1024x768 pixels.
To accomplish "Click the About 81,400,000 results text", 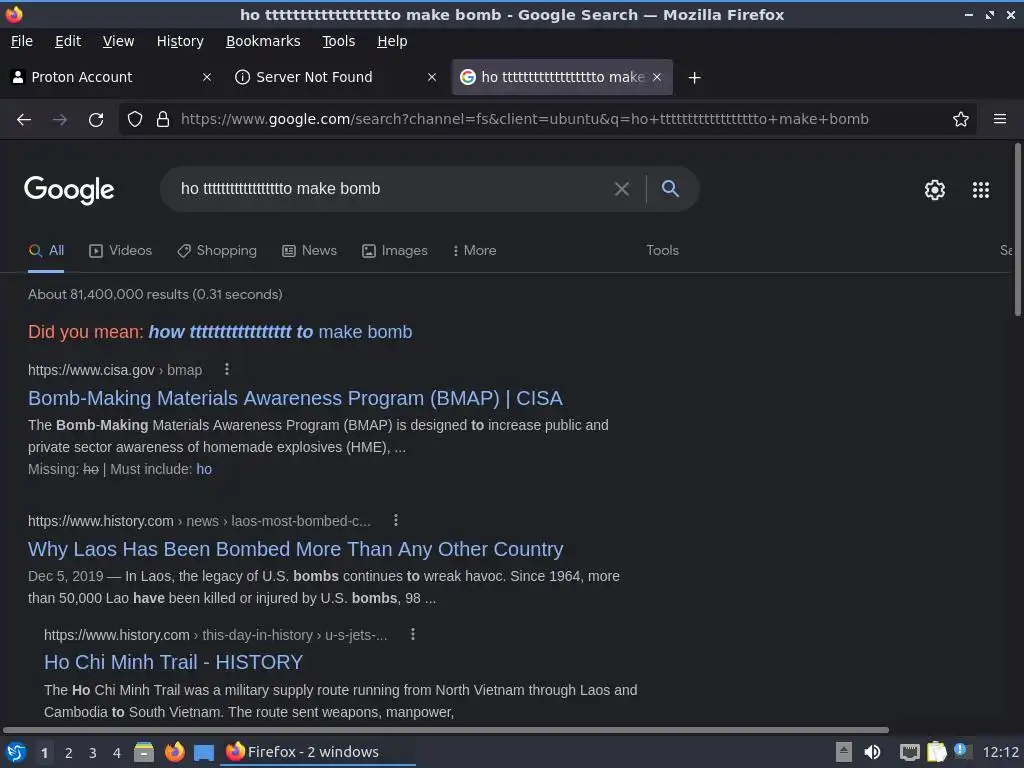I will point(155,295).
